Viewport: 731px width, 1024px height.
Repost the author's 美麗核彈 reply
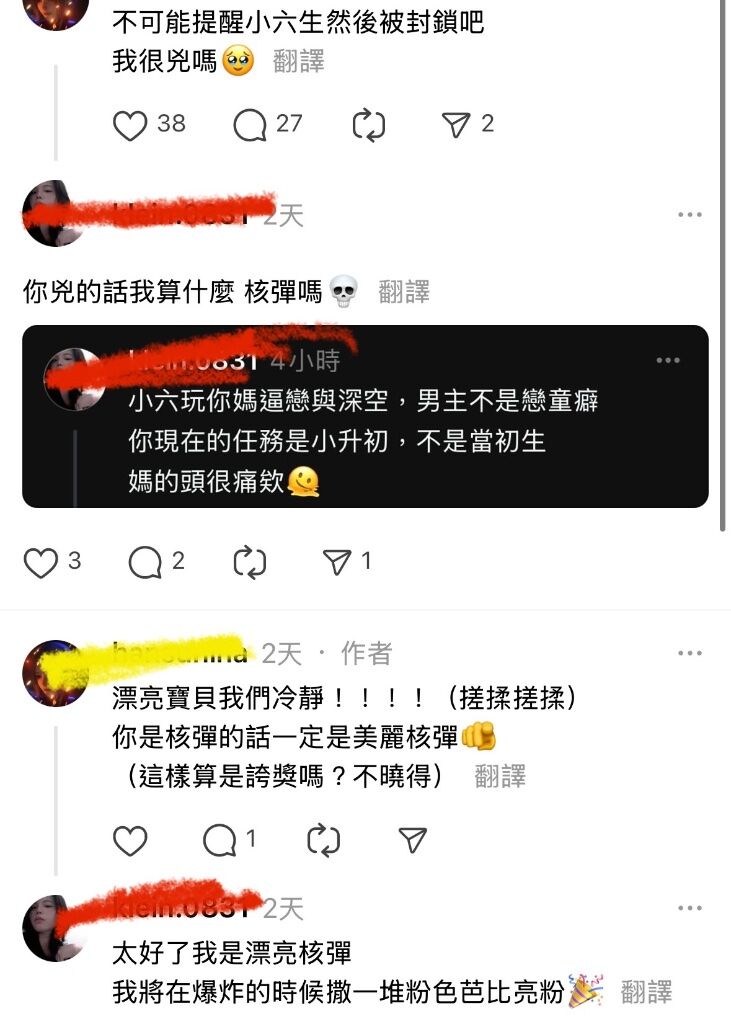[x=323, y=840]
